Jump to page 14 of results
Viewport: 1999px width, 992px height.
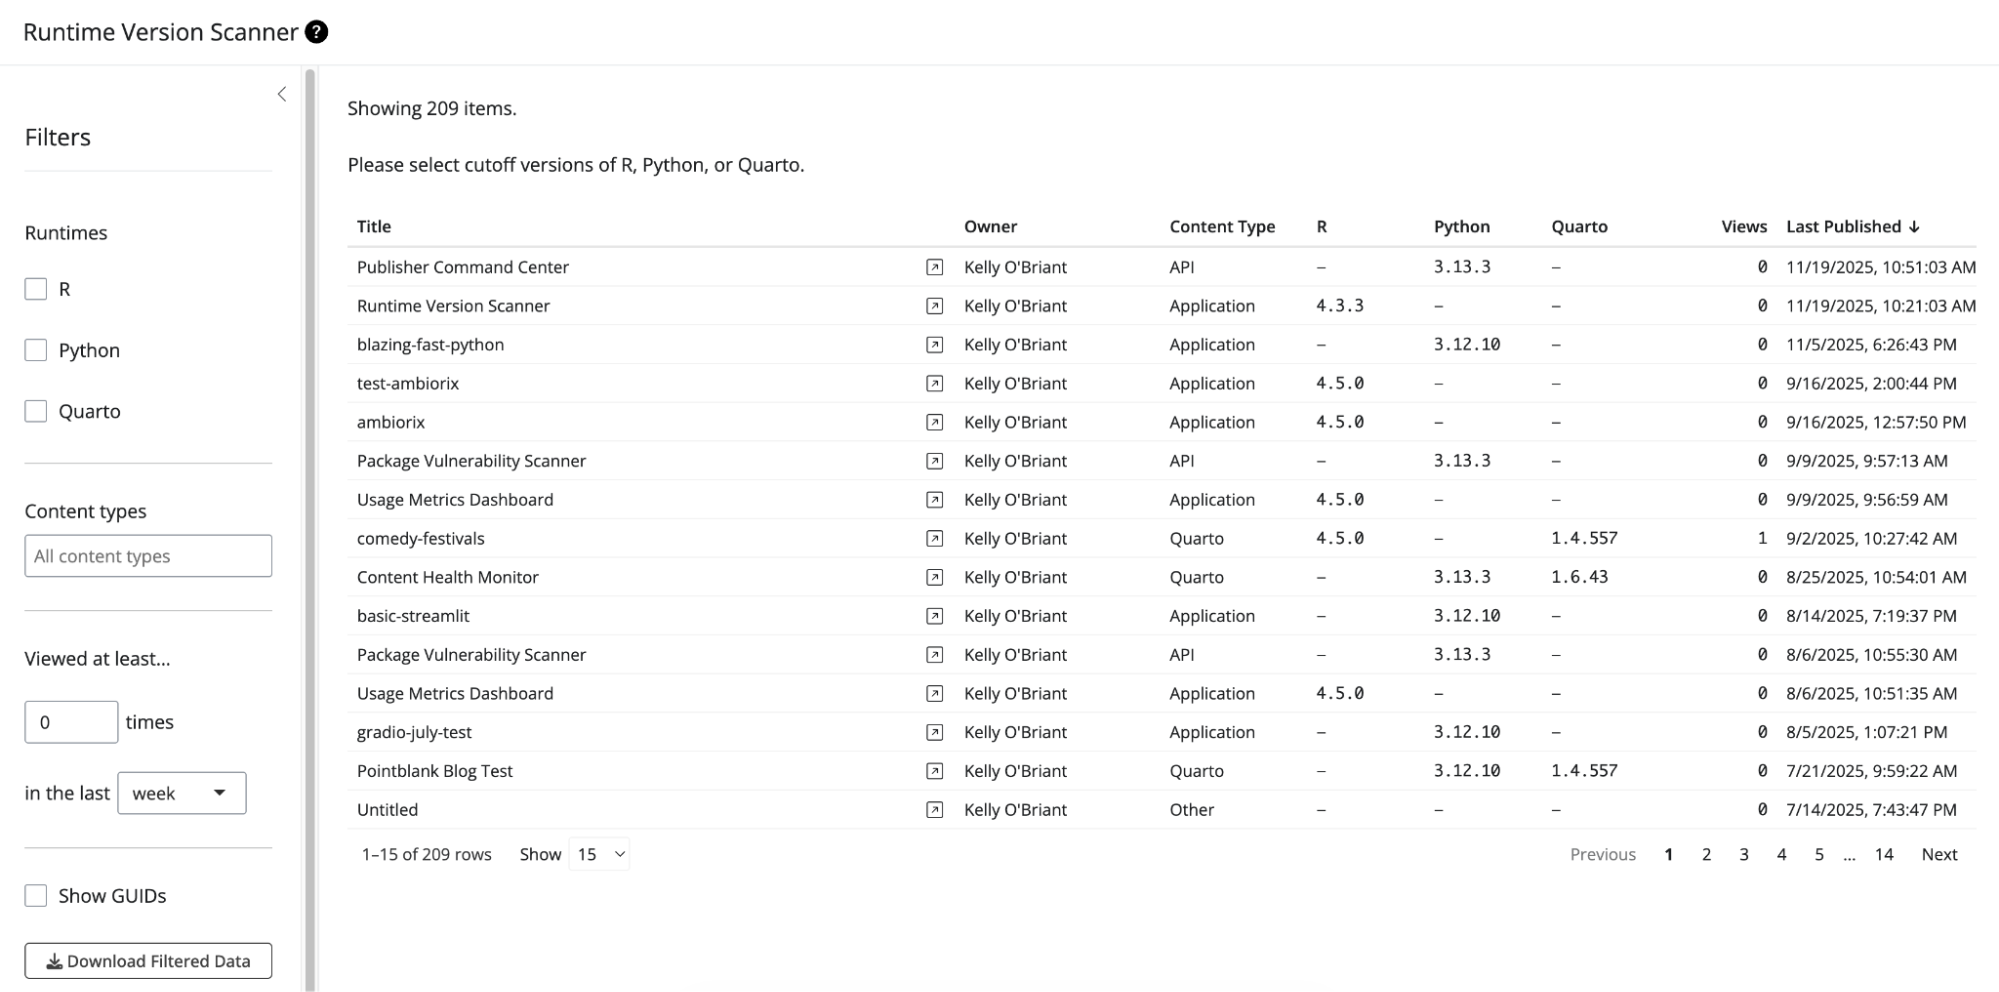pyautogui.click(x=1883, y=855)
